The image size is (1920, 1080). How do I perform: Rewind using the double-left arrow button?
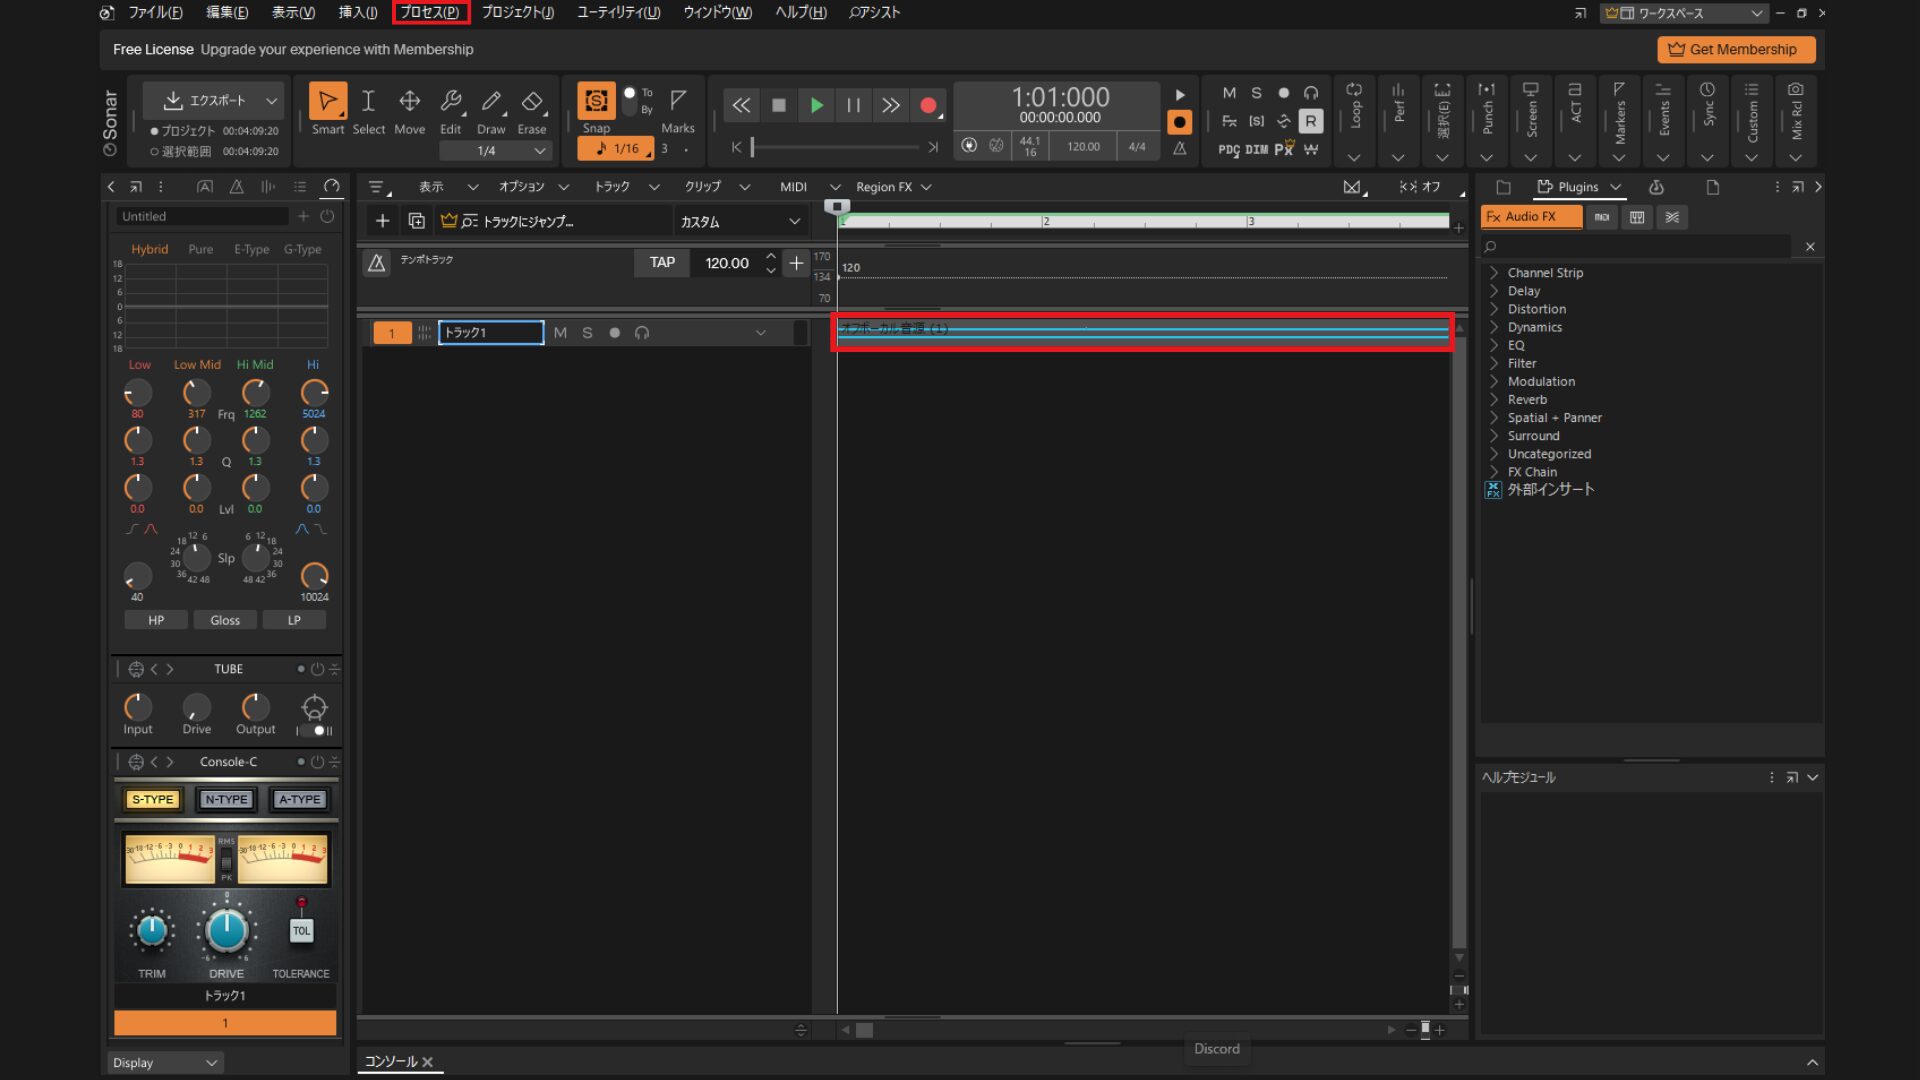[x=741, y=105]
